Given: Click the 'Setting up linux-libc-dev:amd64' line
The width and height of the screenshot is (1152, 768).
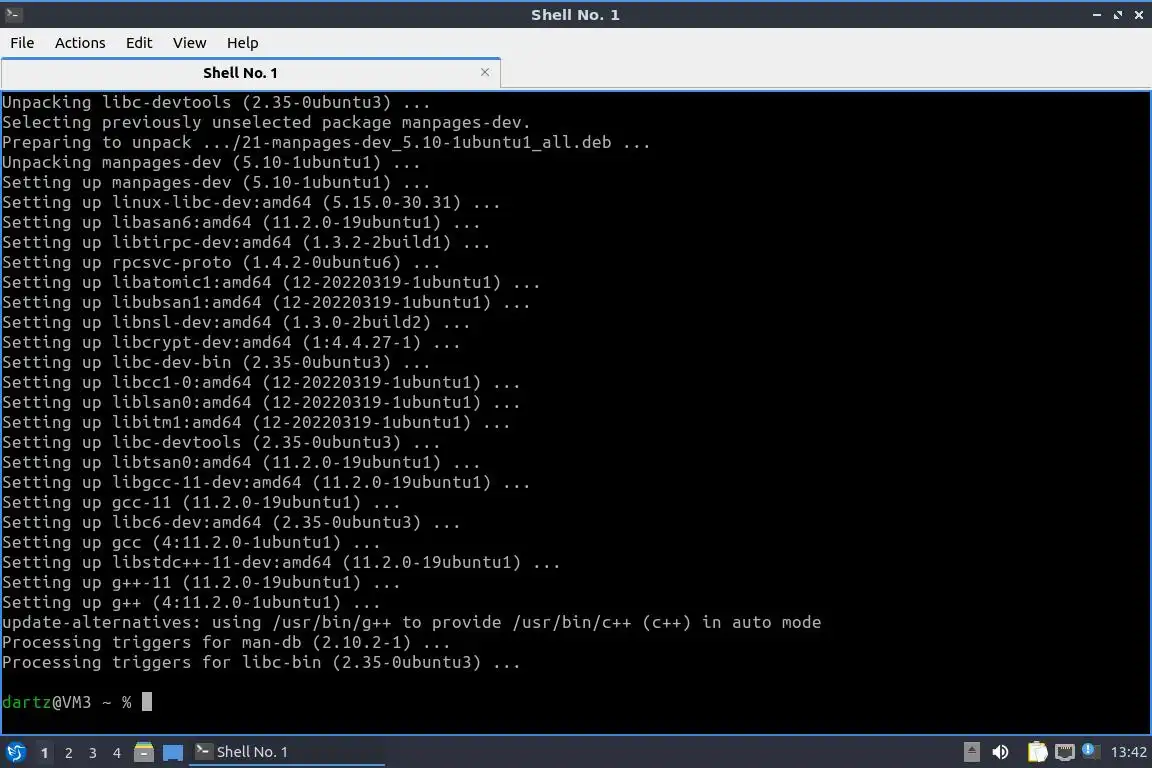Looking at the screenshot, I should pyautogui.click(x=251, y=202).
